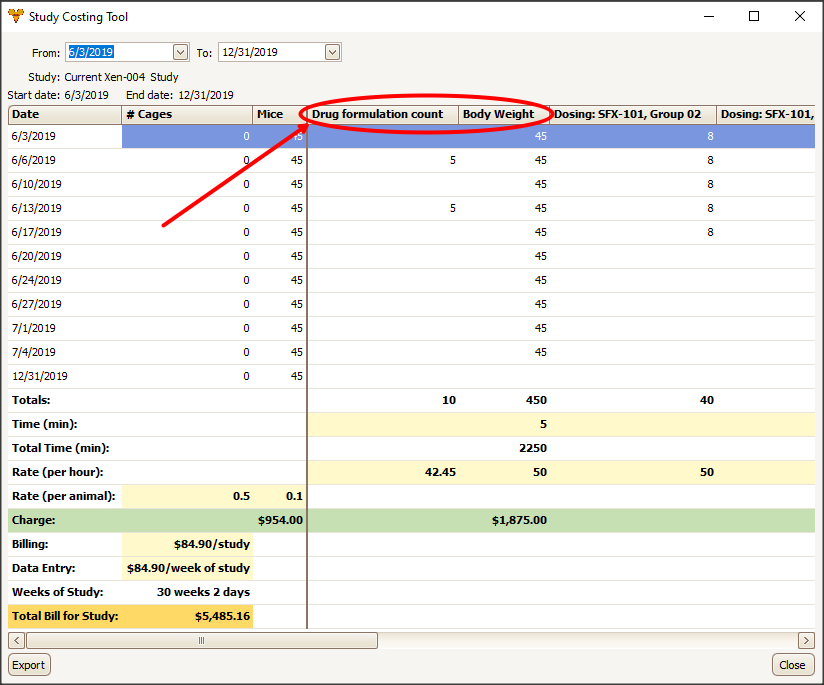
Task: Click the Weeks of Study label
Action: [58, 592]
